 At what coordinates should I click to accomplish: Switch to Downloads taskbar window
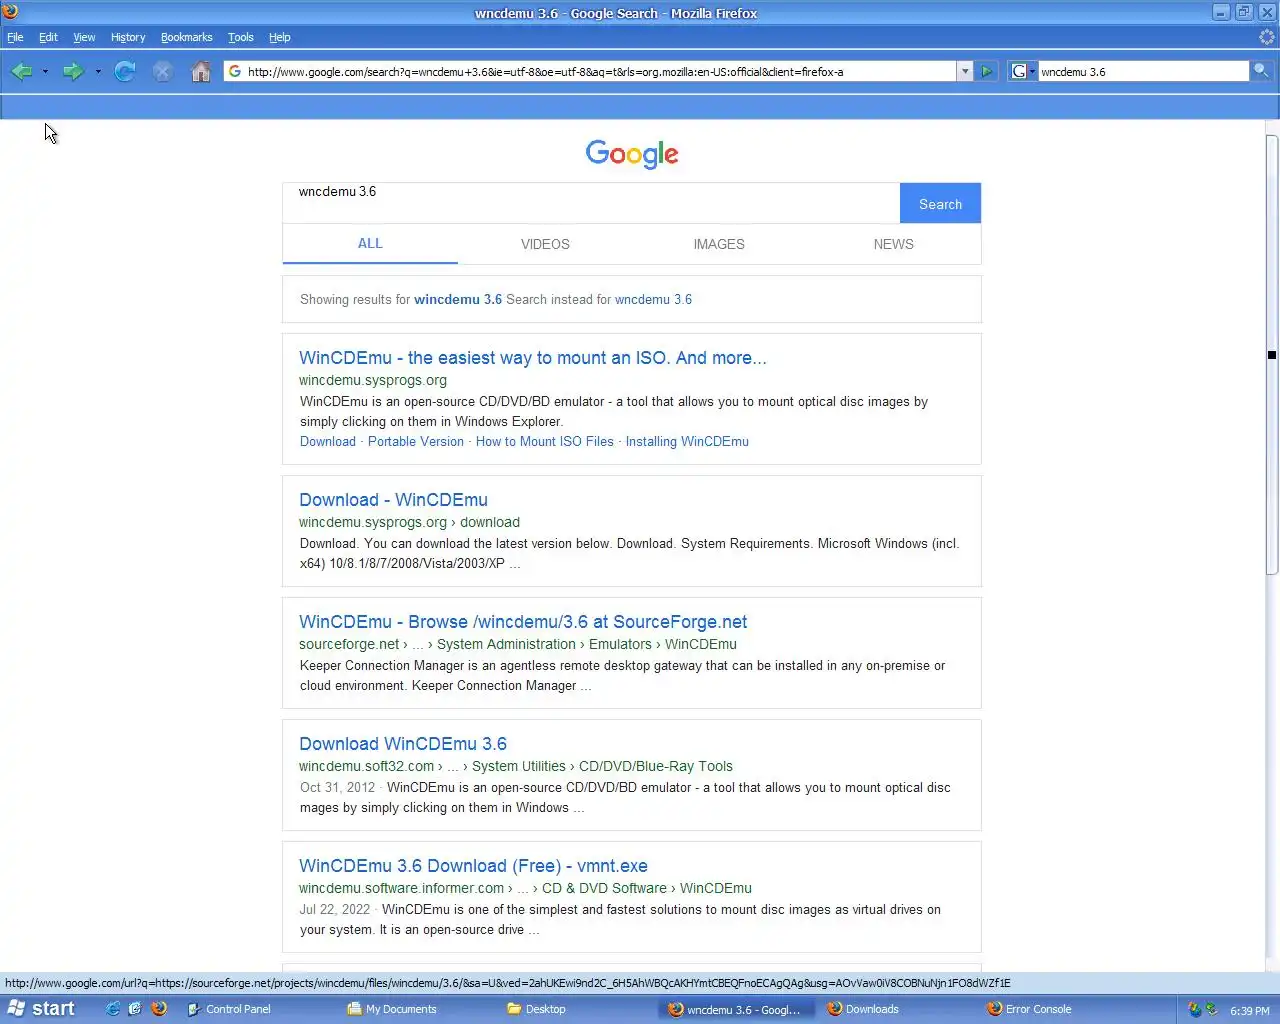pyautogui.click(x=900, y=1009)
